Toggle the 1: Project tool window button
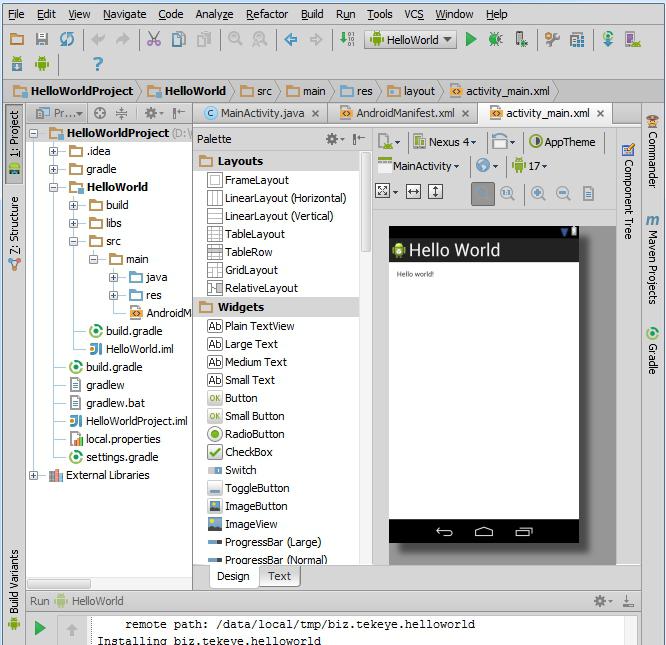Viewport: 666px width, 645px height. point(14,144)
